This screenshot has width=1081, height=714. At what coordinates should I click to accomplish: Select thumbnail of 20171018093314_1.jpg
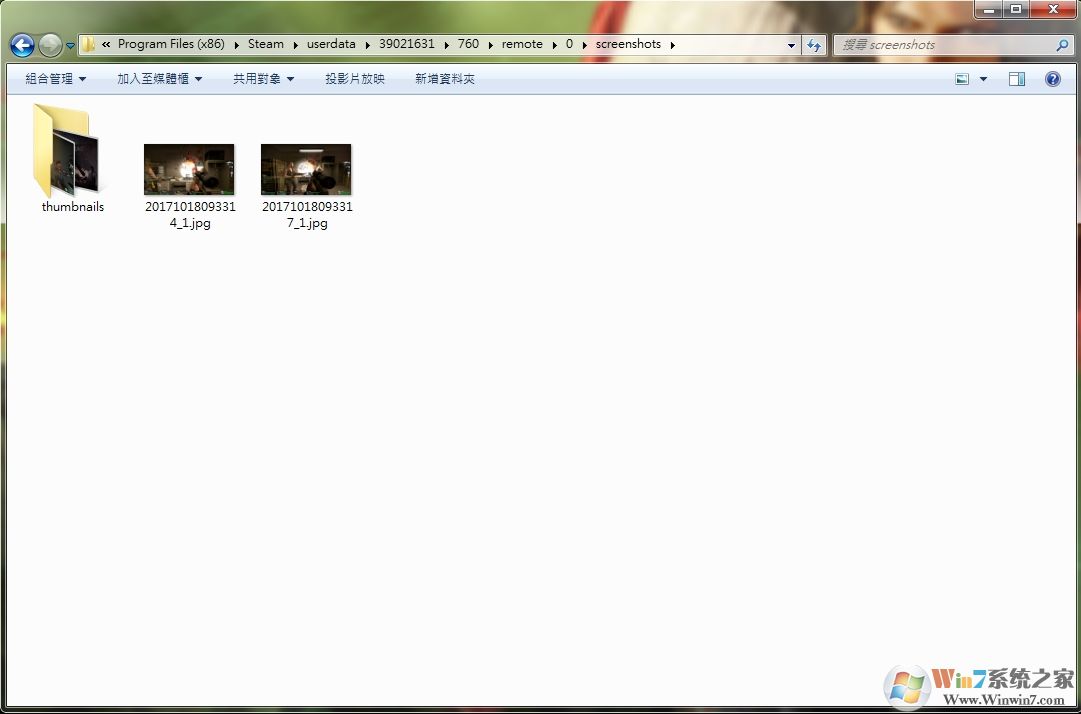tap(189, 169)
